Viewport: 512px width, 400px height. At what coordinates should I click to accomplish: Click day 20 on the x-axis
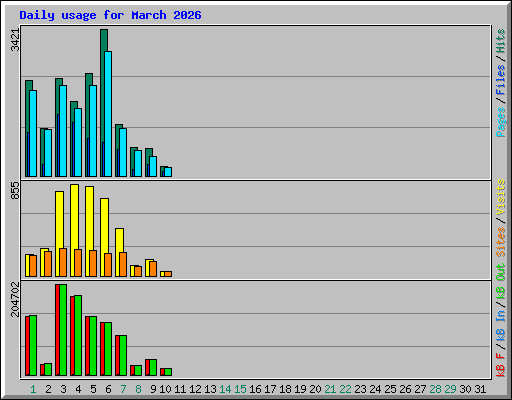(315, 389)
